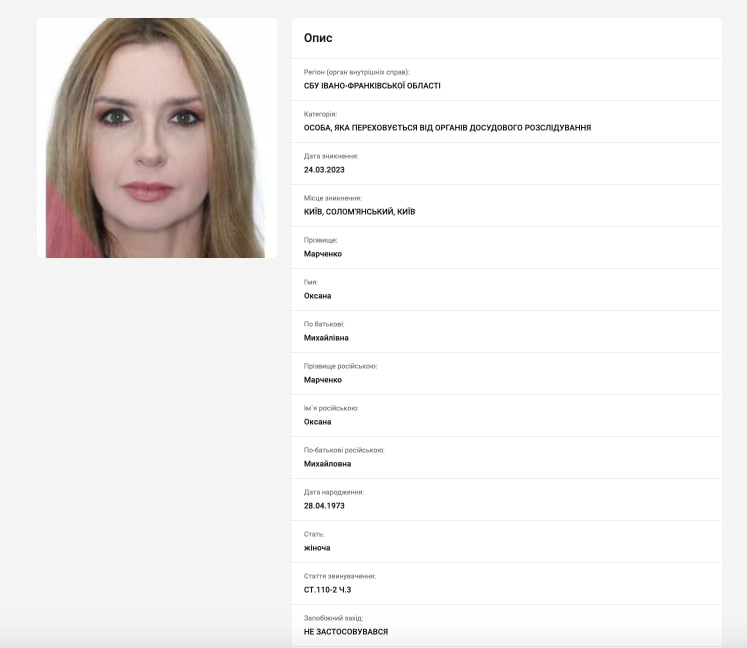The height and width of the screenshot is (648, 747).
Task: Click the "Опис" section heading
Action: (318, 38)
